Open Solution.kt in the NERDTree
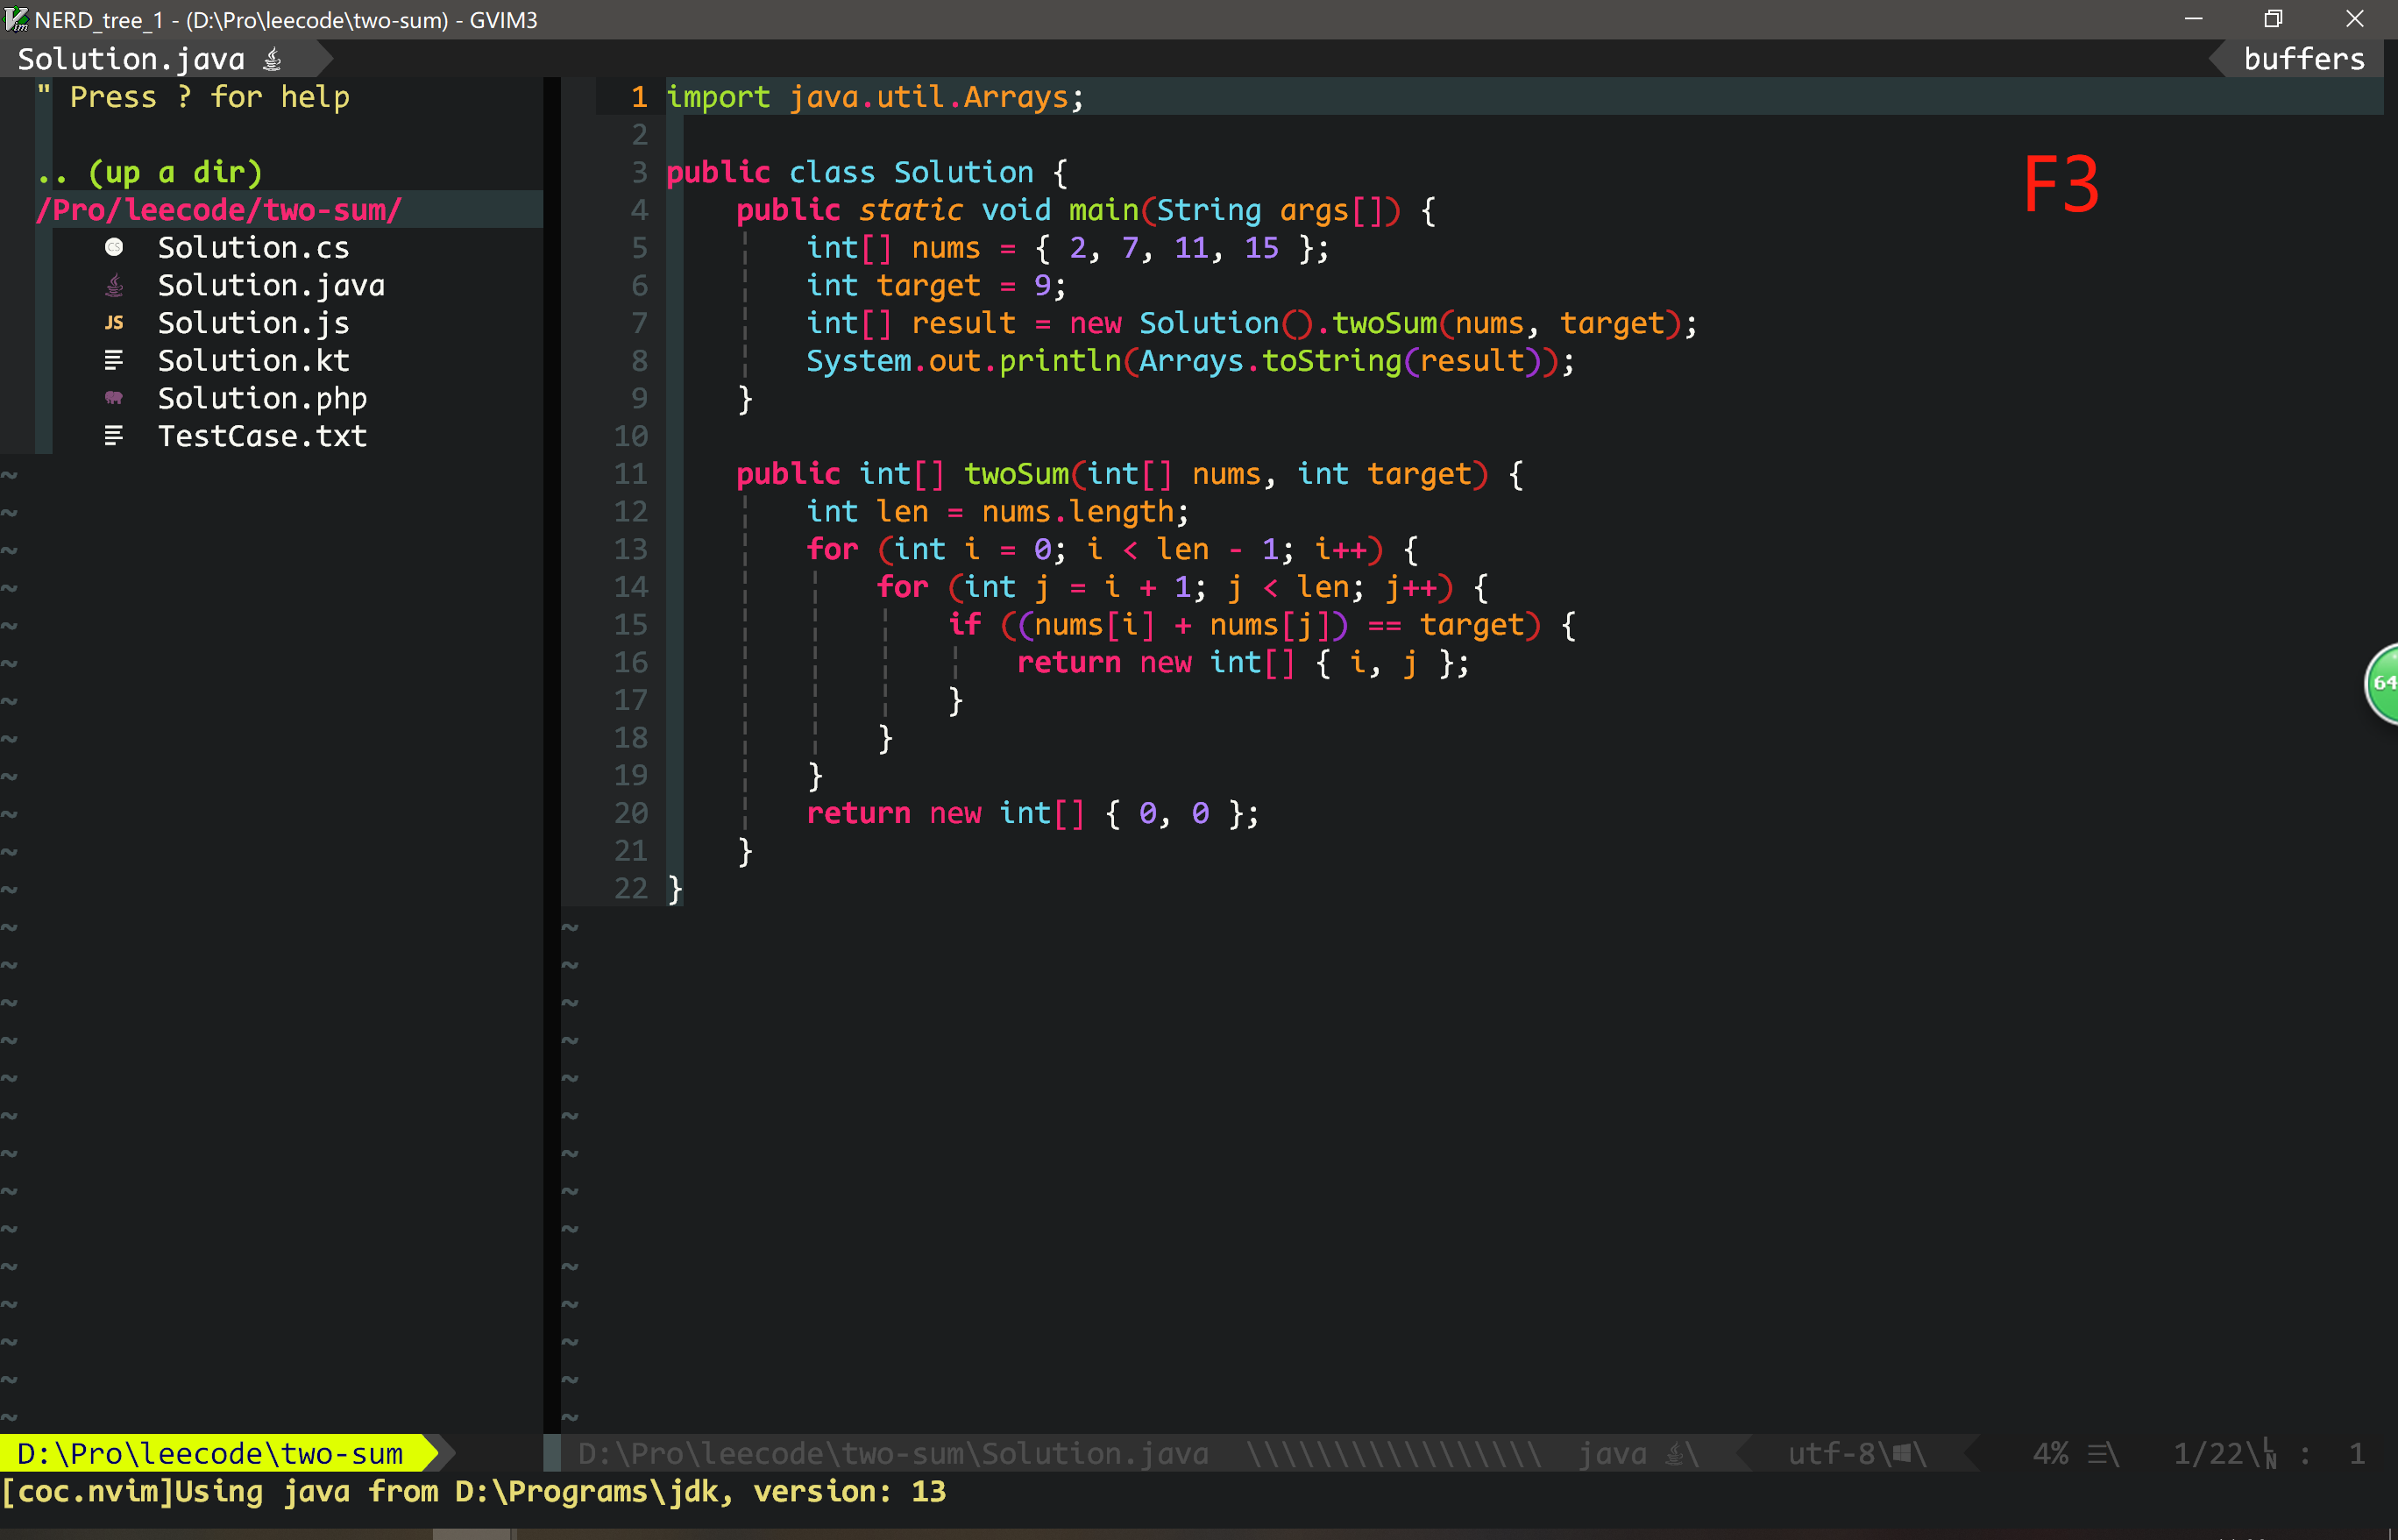 click(253, 360)
